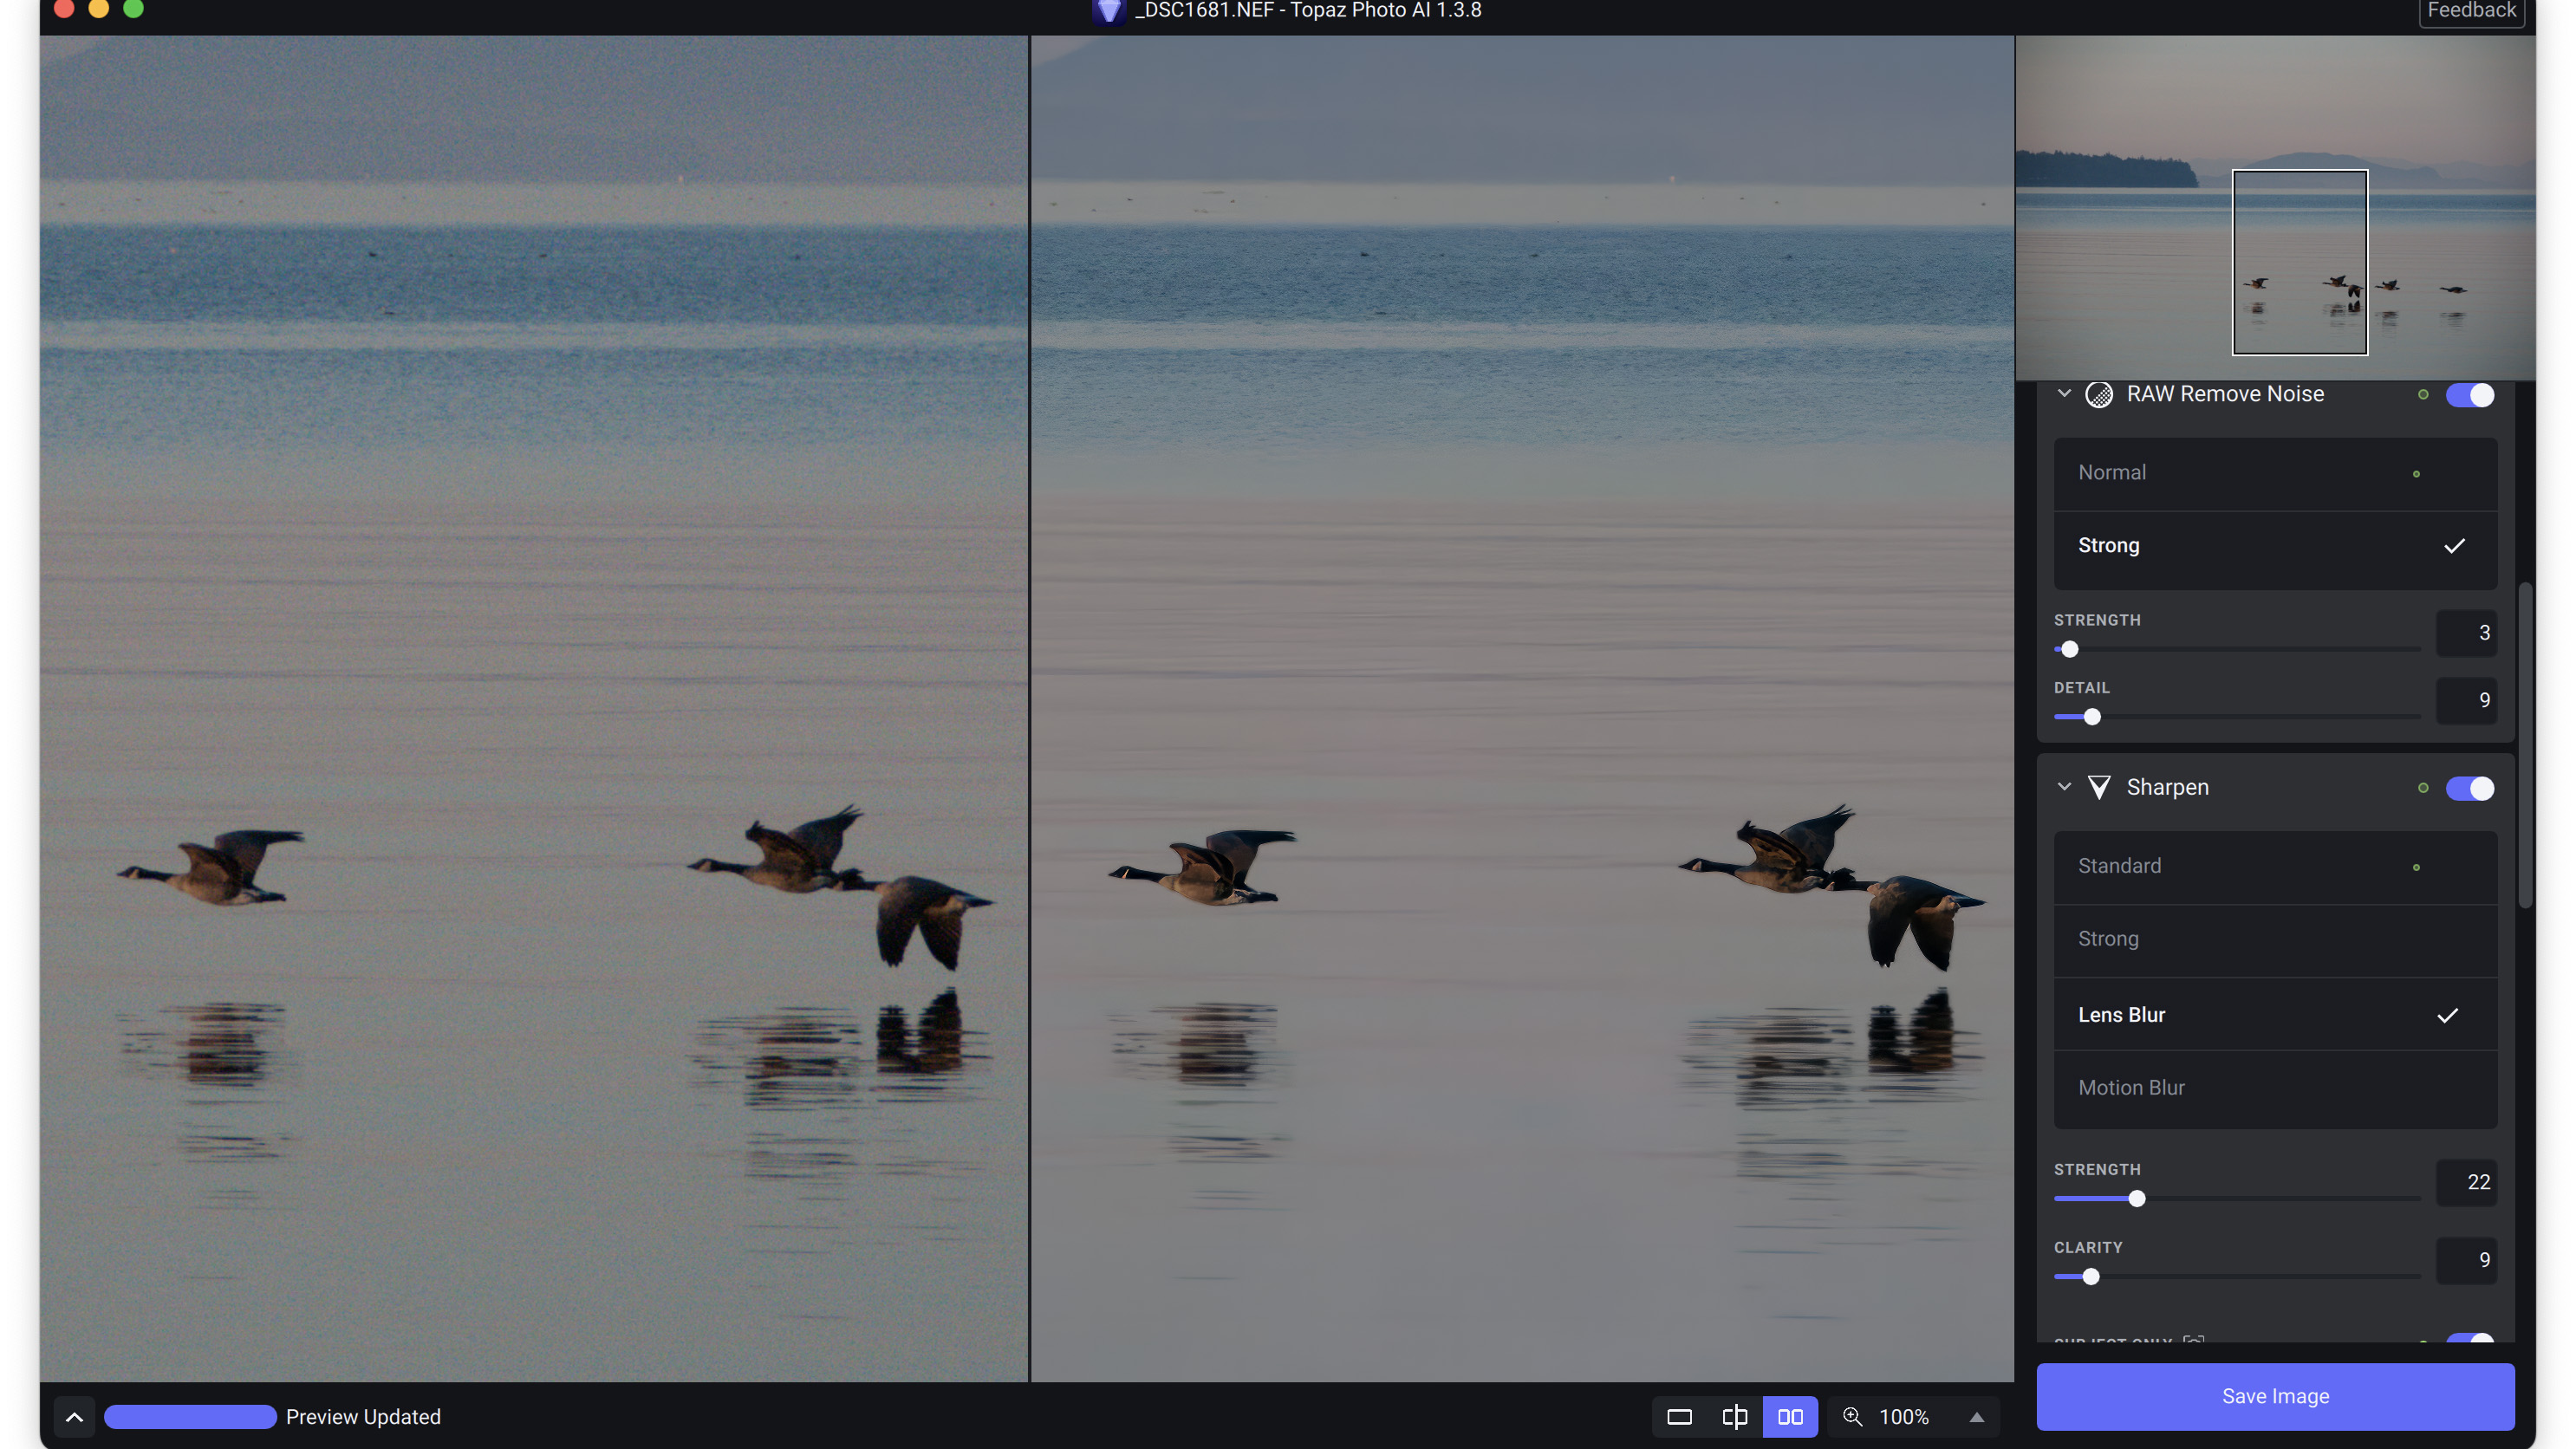The image size is (2576, 1449).
Task: Click the RAW Remove Noise filter icon
Action: 2102,393
